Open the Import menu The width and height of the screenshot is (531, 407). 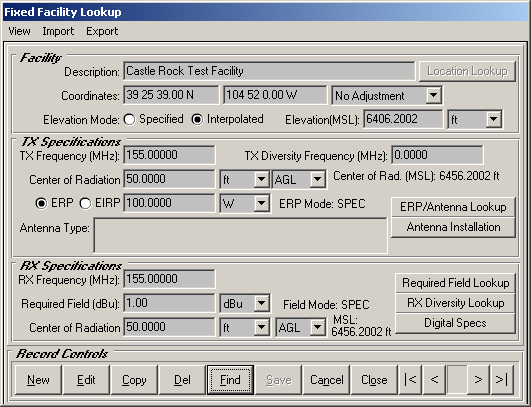click(58, 31)
